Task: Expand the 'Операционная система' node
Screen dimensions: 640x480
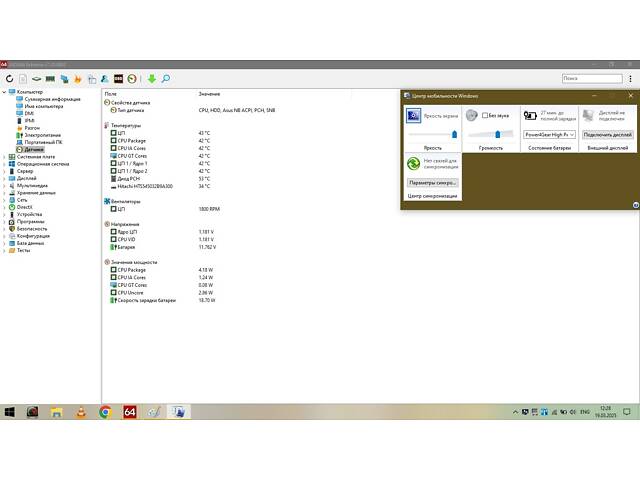Action: pos(4,164)
